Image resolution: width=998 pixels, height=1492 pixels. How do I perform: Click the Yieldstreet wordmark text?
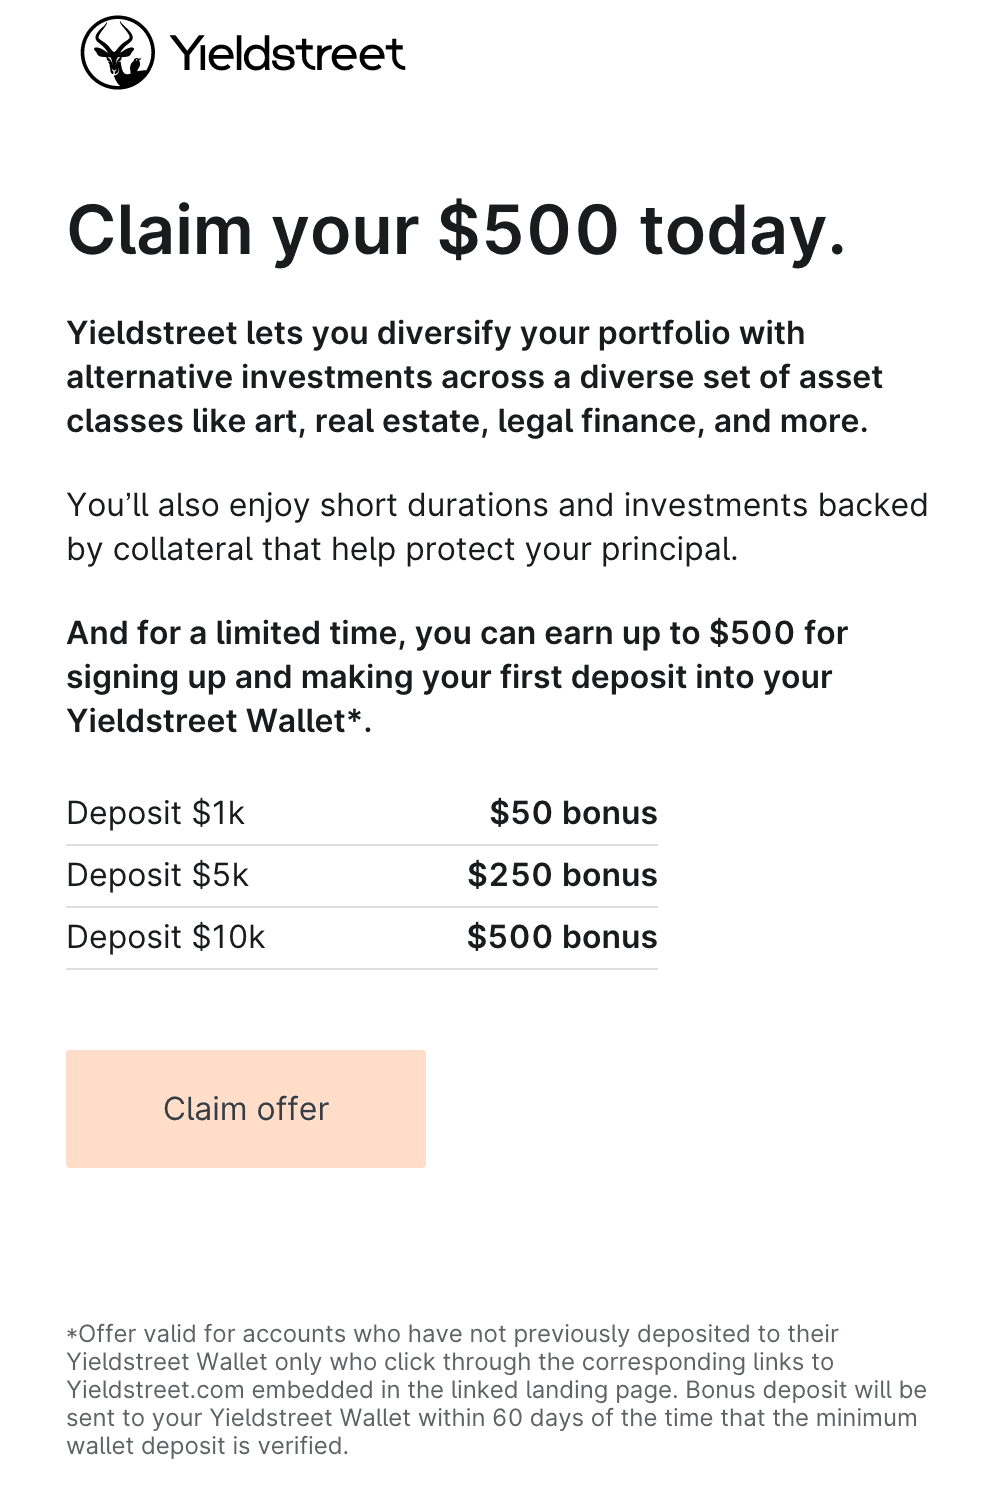pyautogui.click(x=287, y=54)
